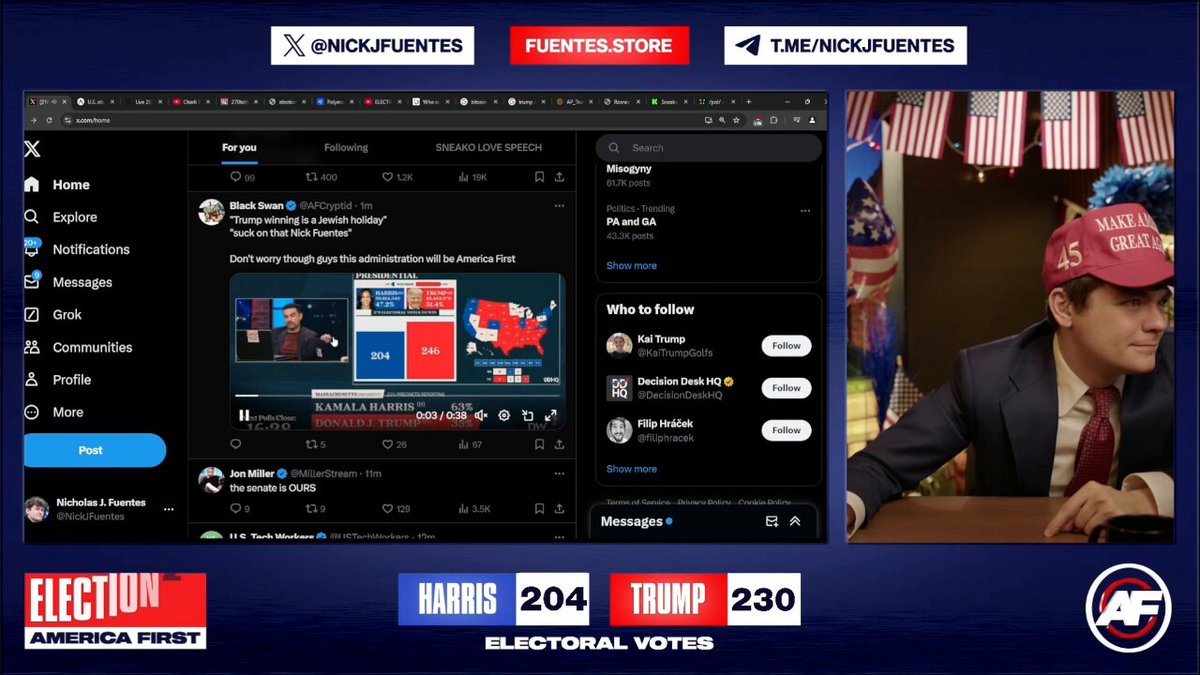This screenshot has width=1200, height=675.
Task: View analytics of the top post showing 19K
Action: click(x=472, y=177)
